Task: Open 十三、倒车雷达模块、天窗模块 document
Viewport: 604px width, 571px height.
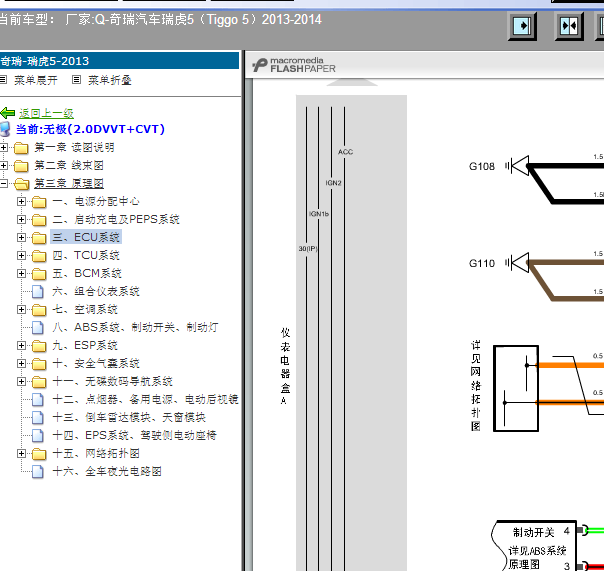Action: coord(129,417)
